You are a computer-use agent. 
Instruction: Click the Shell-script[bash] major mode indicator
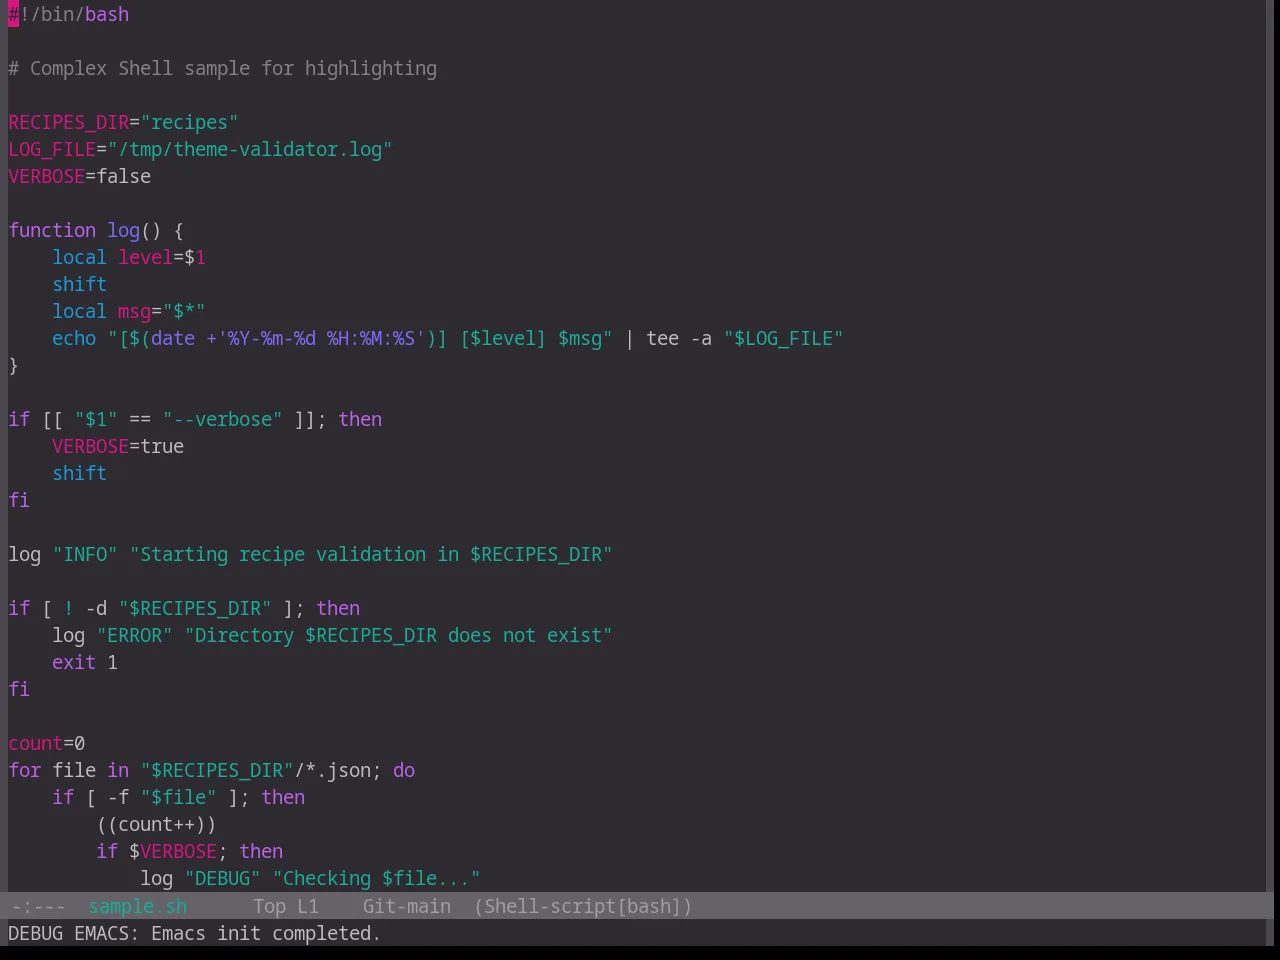(583, 907)
